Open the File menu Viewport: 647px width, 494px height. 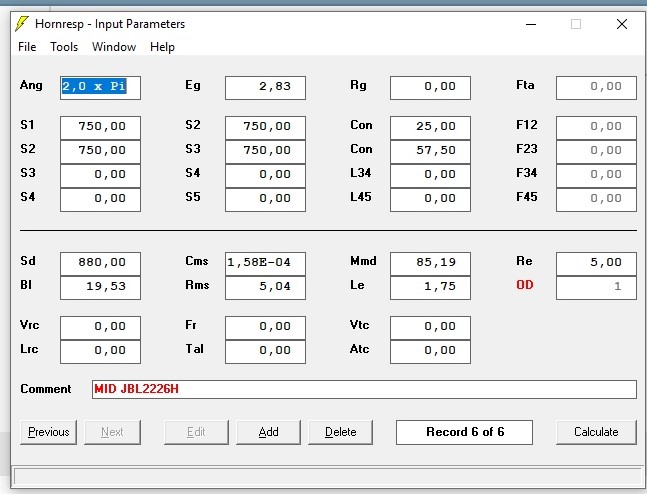pos(27,47)
